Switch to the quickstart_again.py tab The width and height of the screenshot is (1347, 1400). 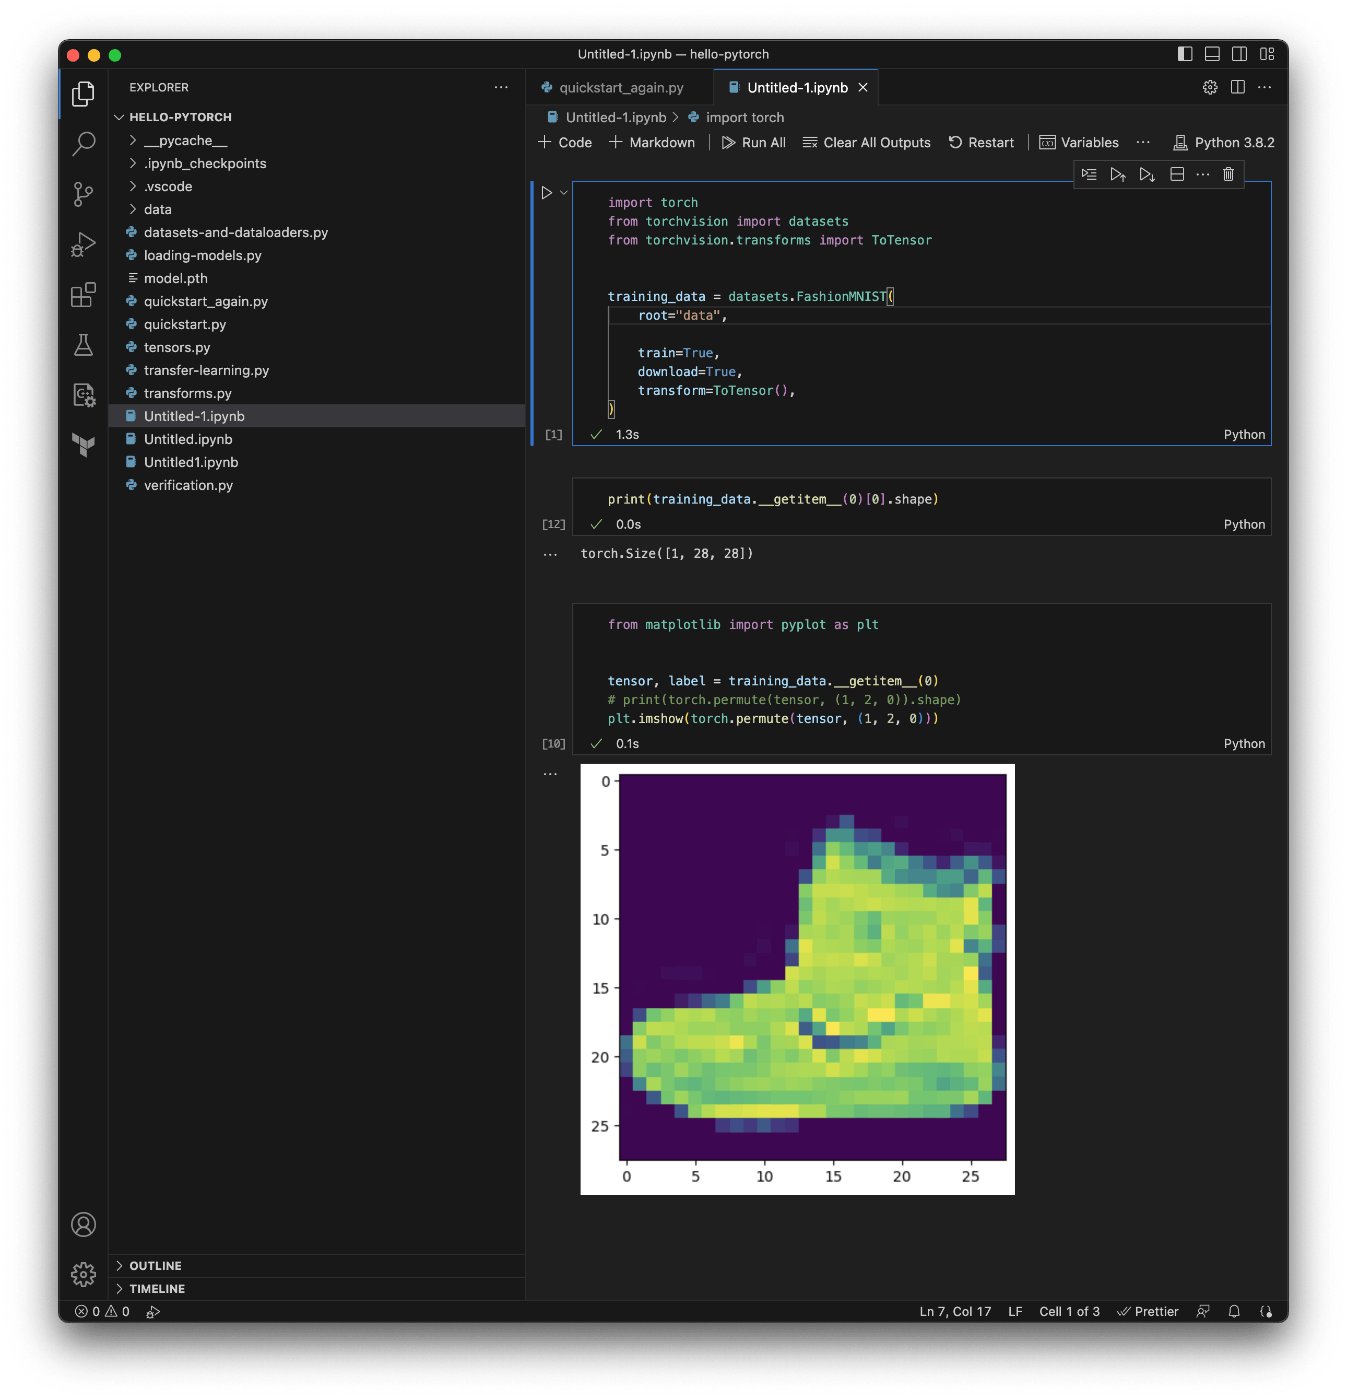621,88
